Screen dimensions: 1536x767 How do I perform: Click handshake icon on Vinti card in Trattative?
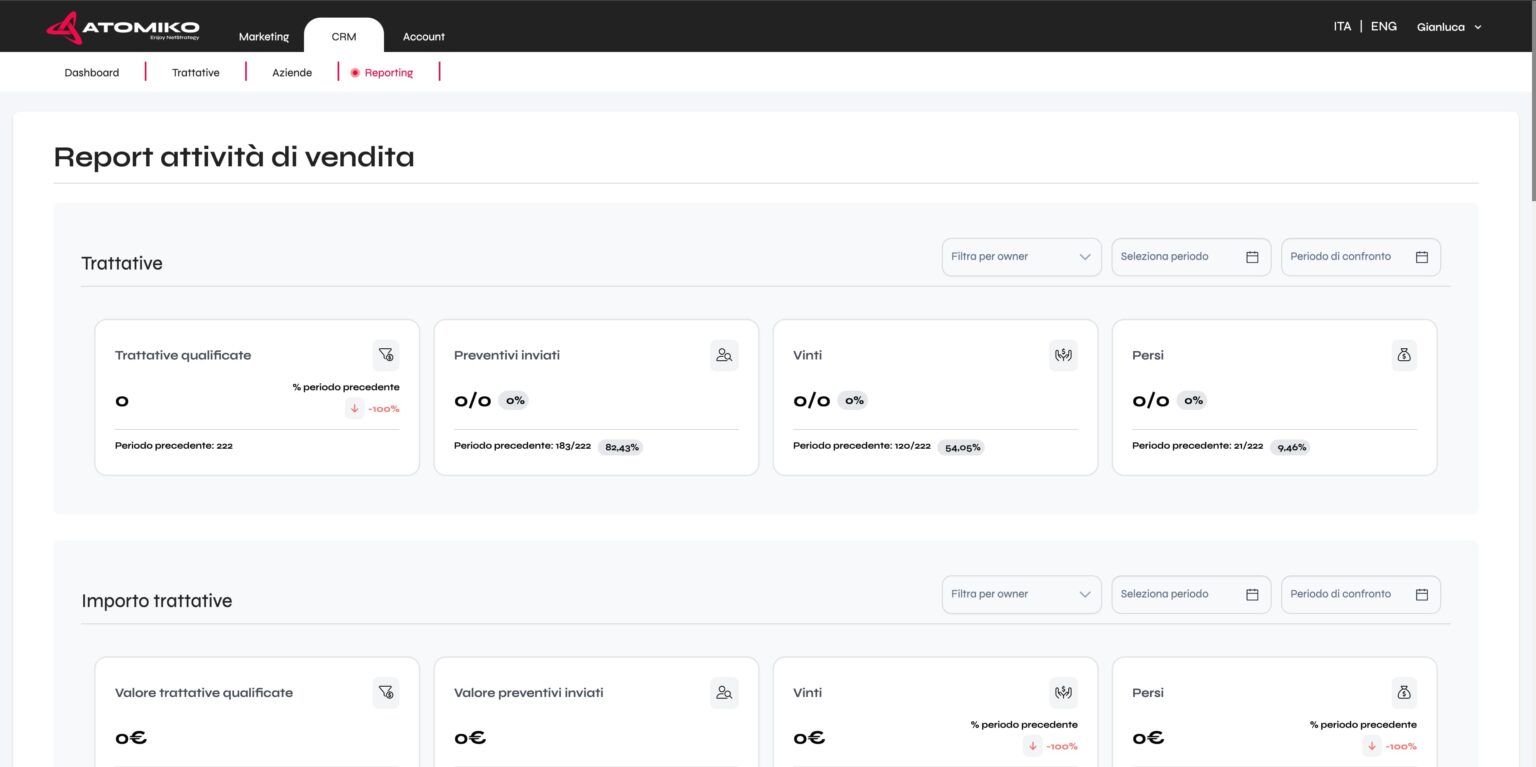coord(1063,355)
